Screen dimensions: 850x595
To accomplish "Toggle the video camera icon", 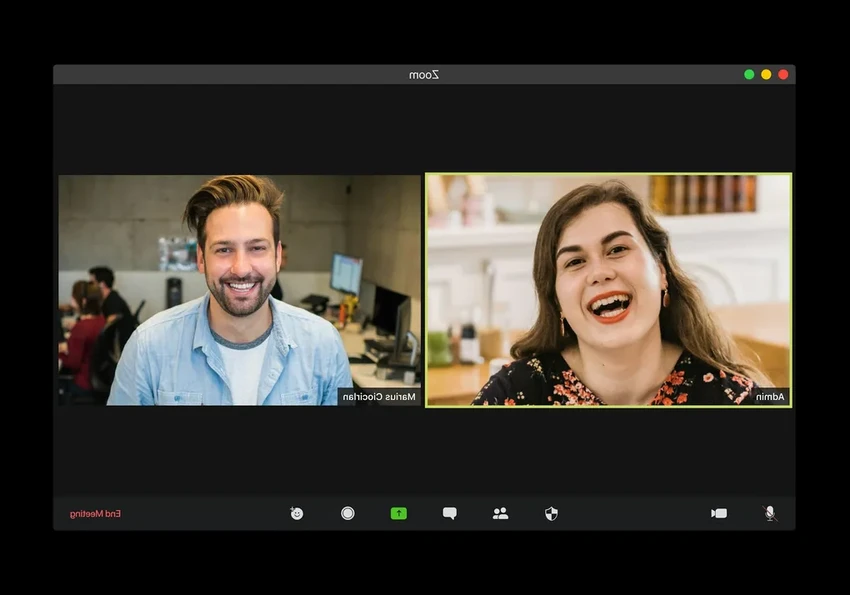I will pos(719,513).
